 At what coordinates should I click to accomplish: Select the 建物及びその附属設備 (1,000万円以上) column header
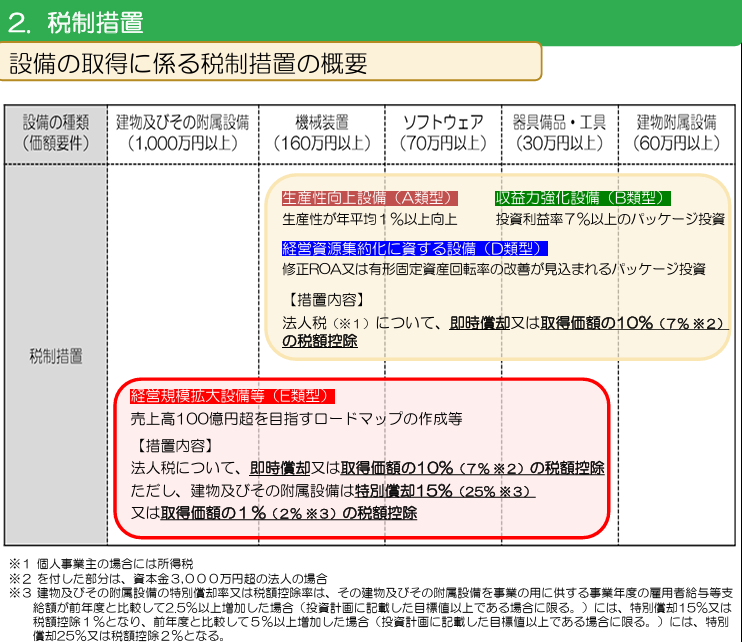(182, 132)
